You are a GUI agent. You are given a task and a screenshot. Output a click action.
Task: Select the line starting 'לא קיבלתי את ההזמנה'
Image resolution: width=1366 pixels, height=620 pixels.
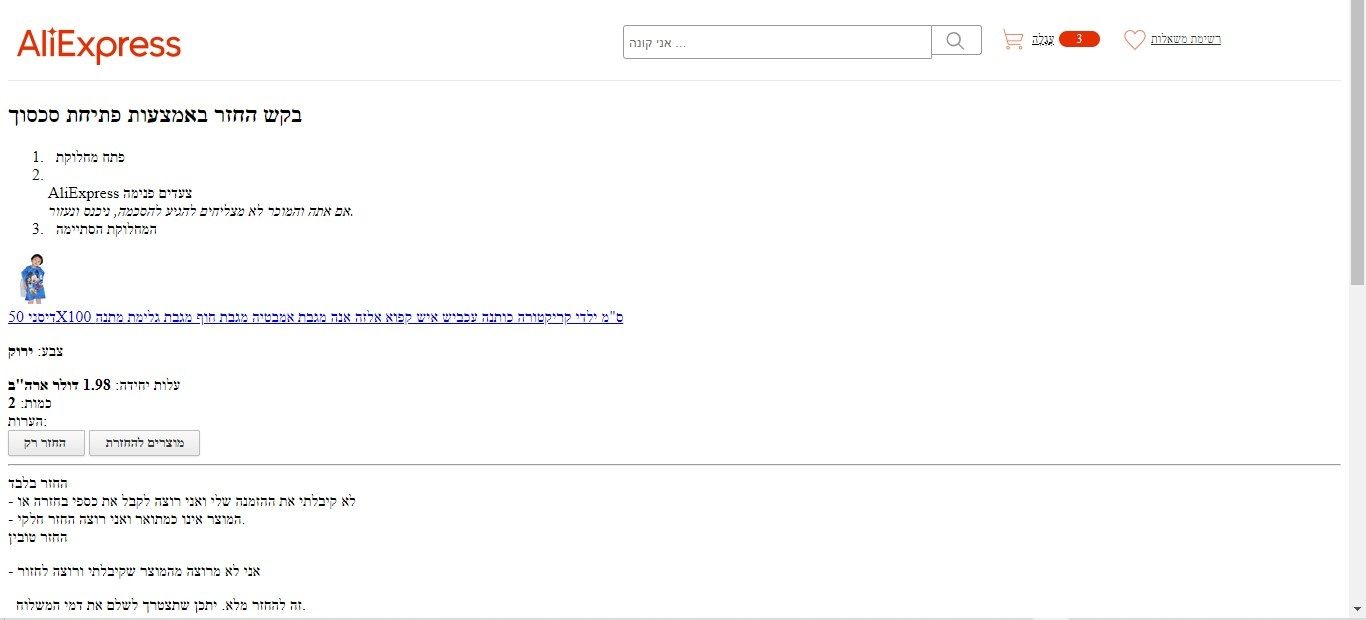point(182,501)
